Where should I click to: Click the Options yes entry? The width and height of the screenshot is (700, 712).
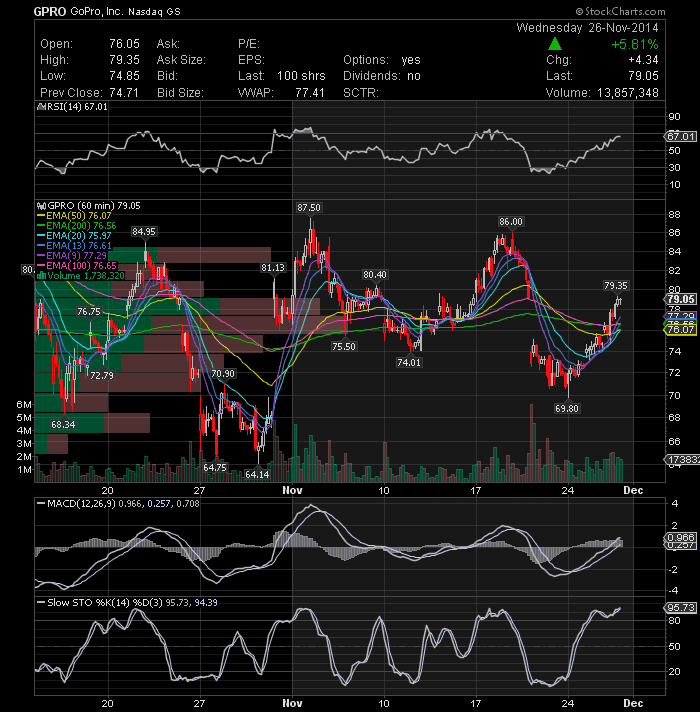tap(382, 60)
